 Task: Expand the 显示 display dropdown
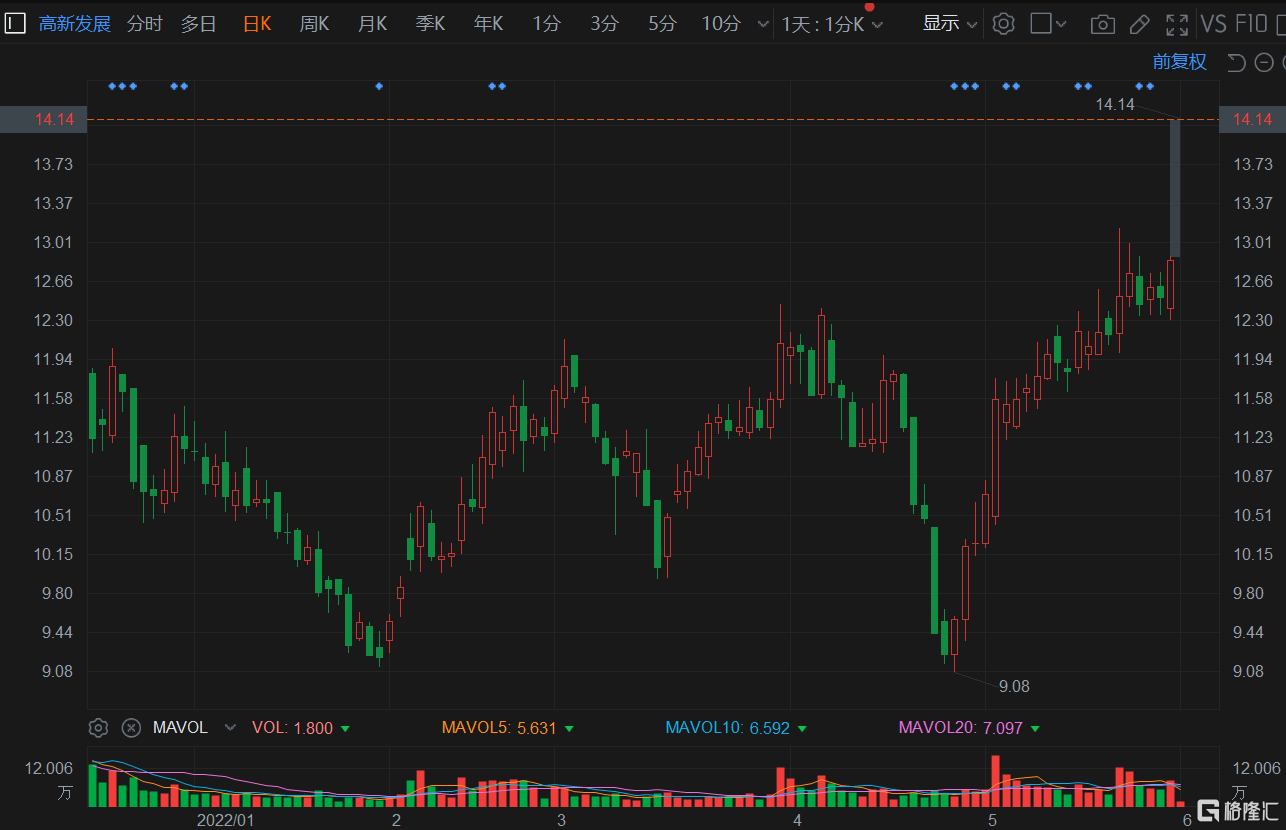[949, 24]
